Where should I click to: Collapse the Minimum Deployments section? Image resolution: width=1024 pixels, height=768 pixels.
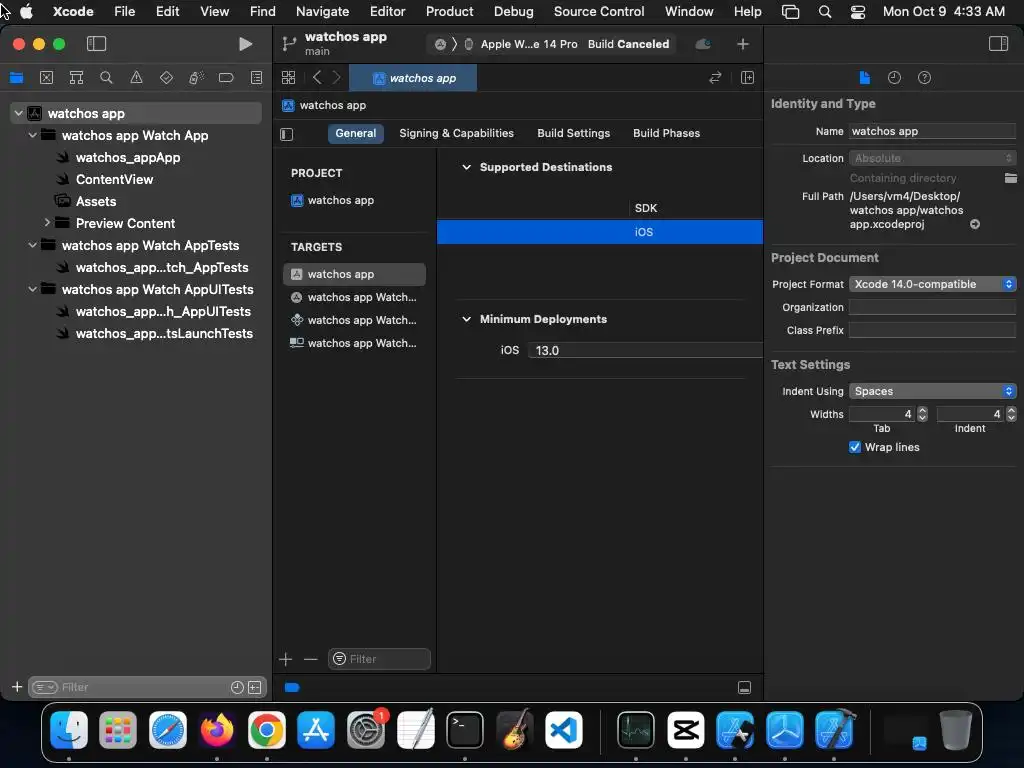point(466,319)
